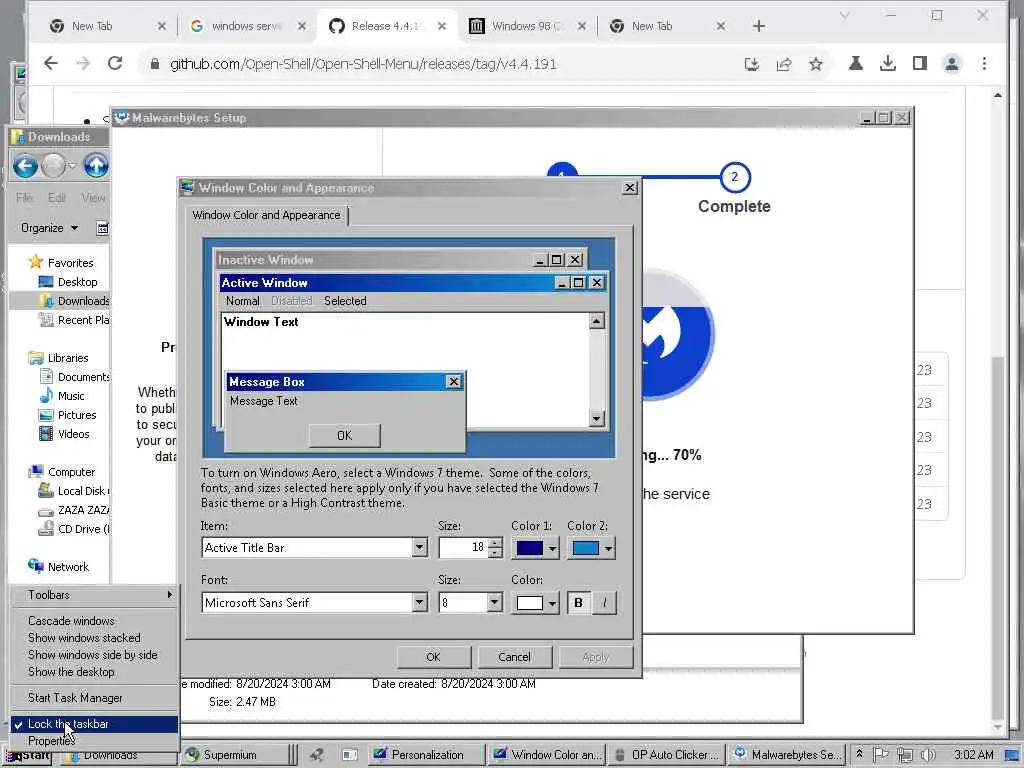Choose Show windows side by side
This screenshot has height=768, width=1024.
pyautogui.click(x=94, y=654)
